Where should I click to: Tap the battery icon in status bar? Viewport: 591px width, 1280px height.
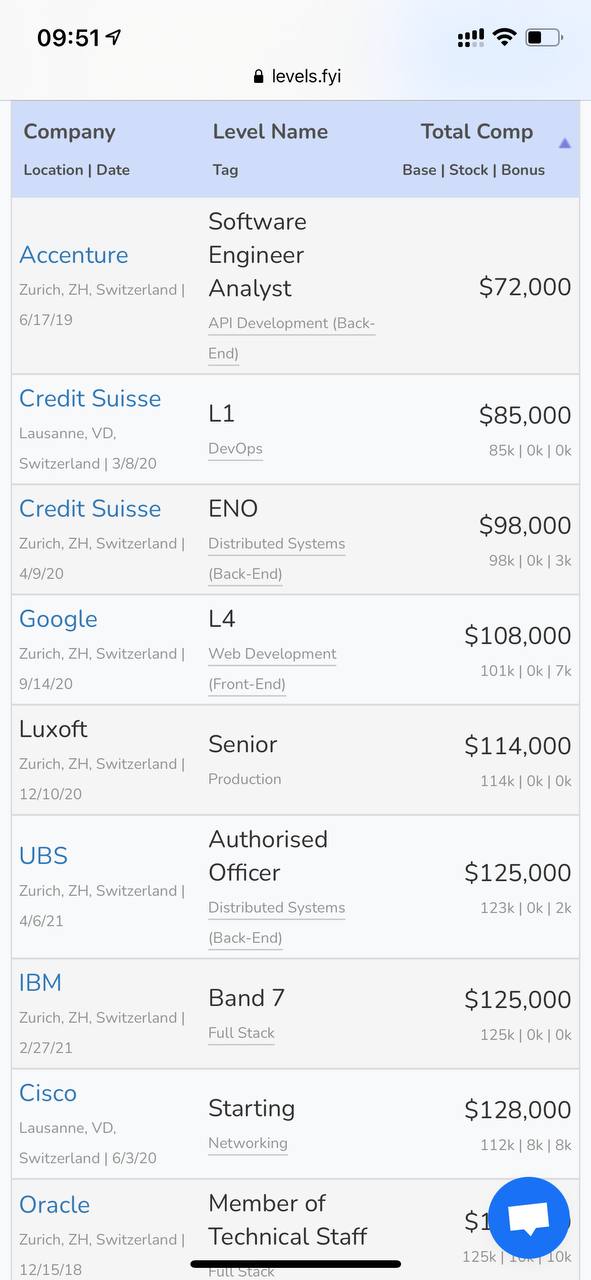(x=544, y=38)
